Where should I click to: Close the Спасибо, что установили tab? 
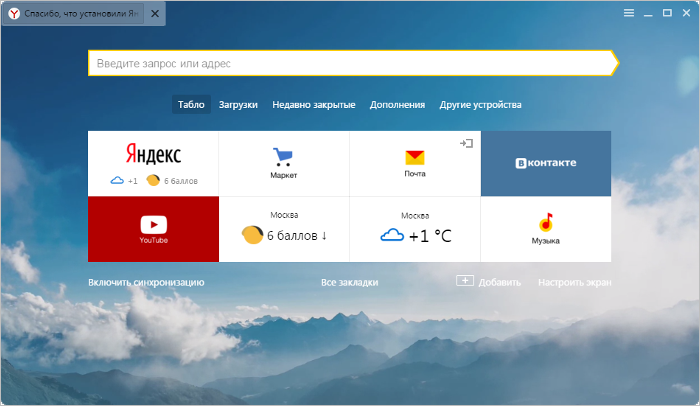[x=155, y=14]
